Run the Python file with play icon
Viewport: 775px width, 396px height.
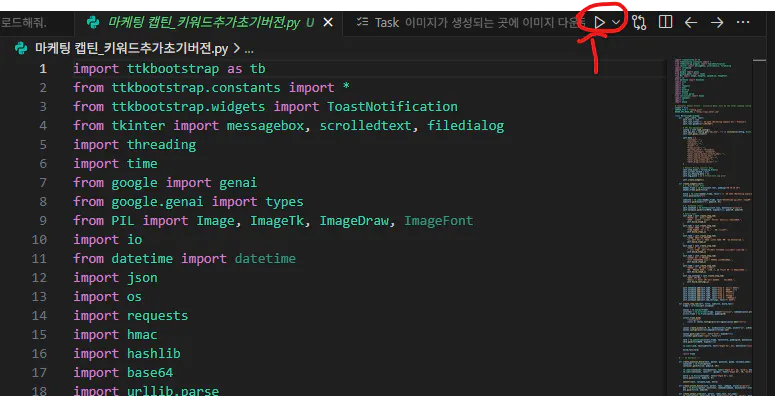tap(600, 22)
